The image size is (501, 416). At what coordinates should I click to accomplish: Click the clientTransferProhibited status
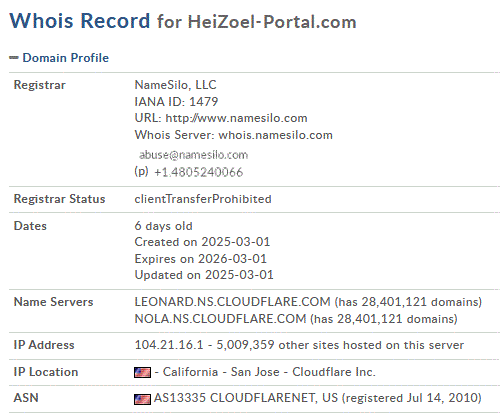click(x=203, y=199)
